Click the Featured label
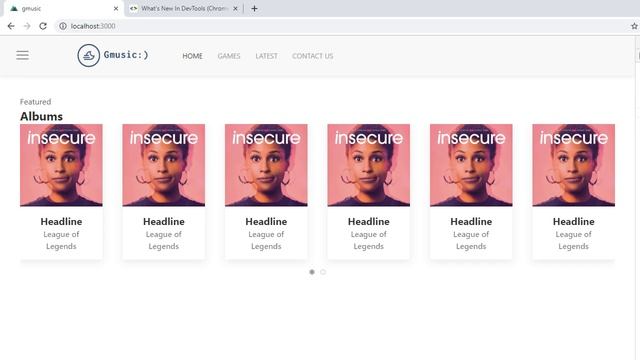This screenshot has width=640, height=360. point(36,102)
